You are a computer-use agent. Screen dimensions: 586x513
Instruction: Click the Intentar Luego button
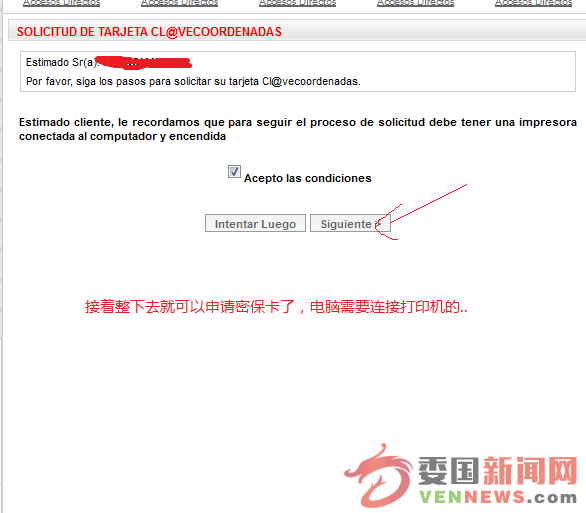255,223
